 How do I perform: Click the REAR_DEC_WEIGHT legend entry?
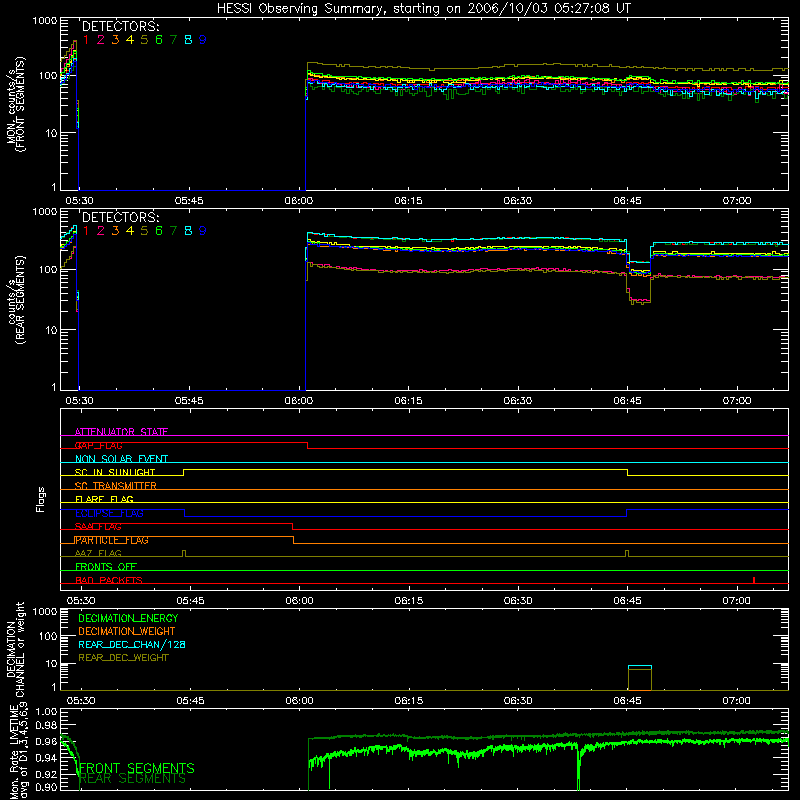[x=123, y=658]
